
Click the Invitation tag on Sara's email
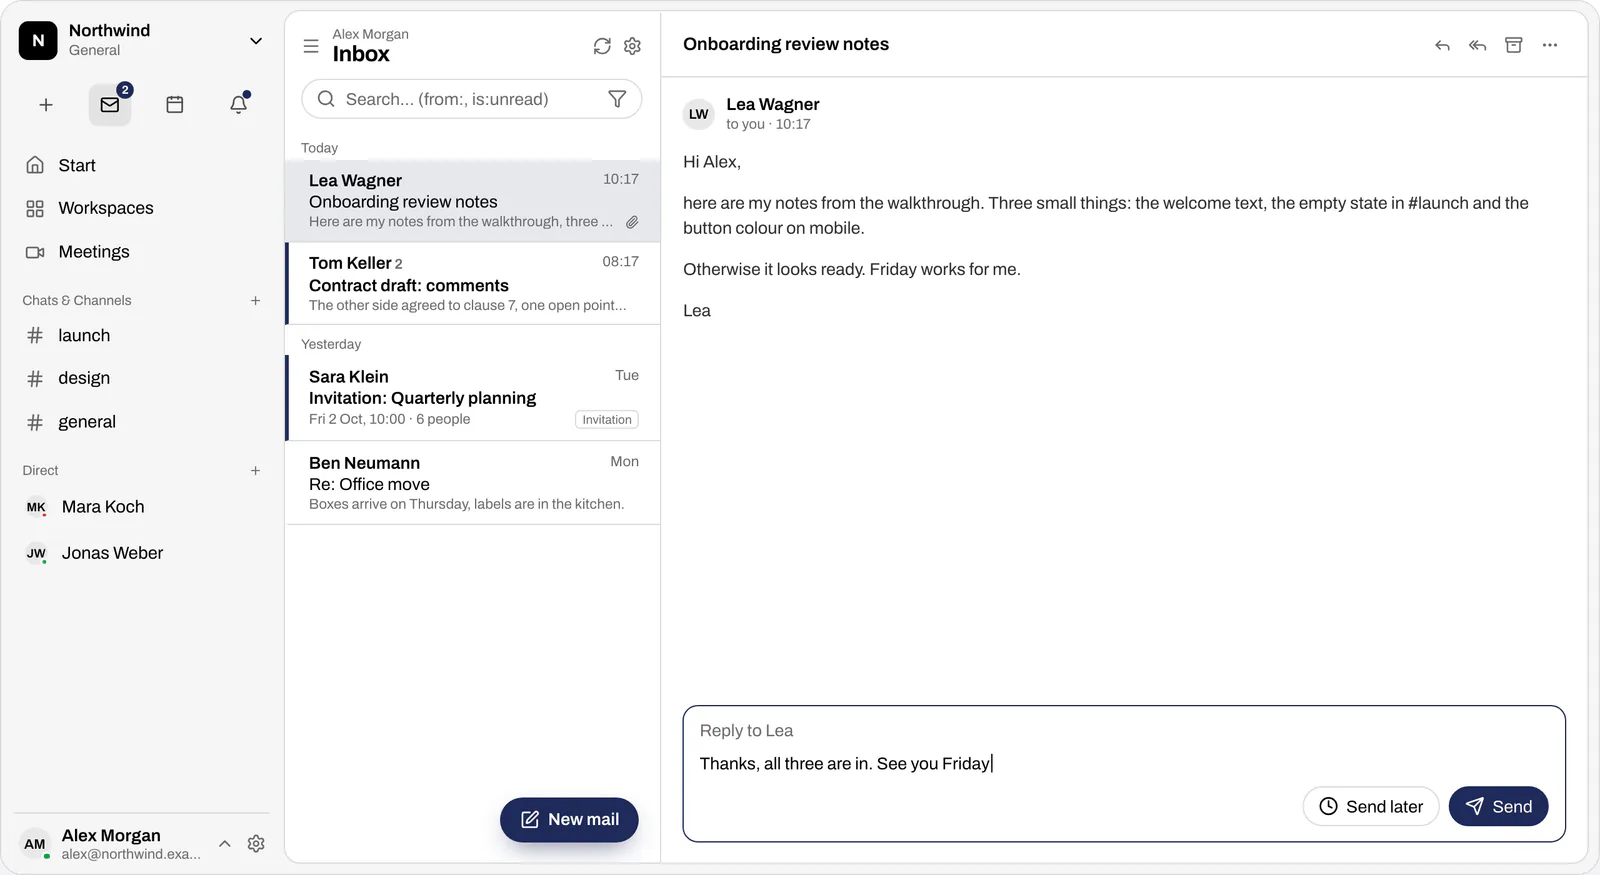[x=607, y=420]
